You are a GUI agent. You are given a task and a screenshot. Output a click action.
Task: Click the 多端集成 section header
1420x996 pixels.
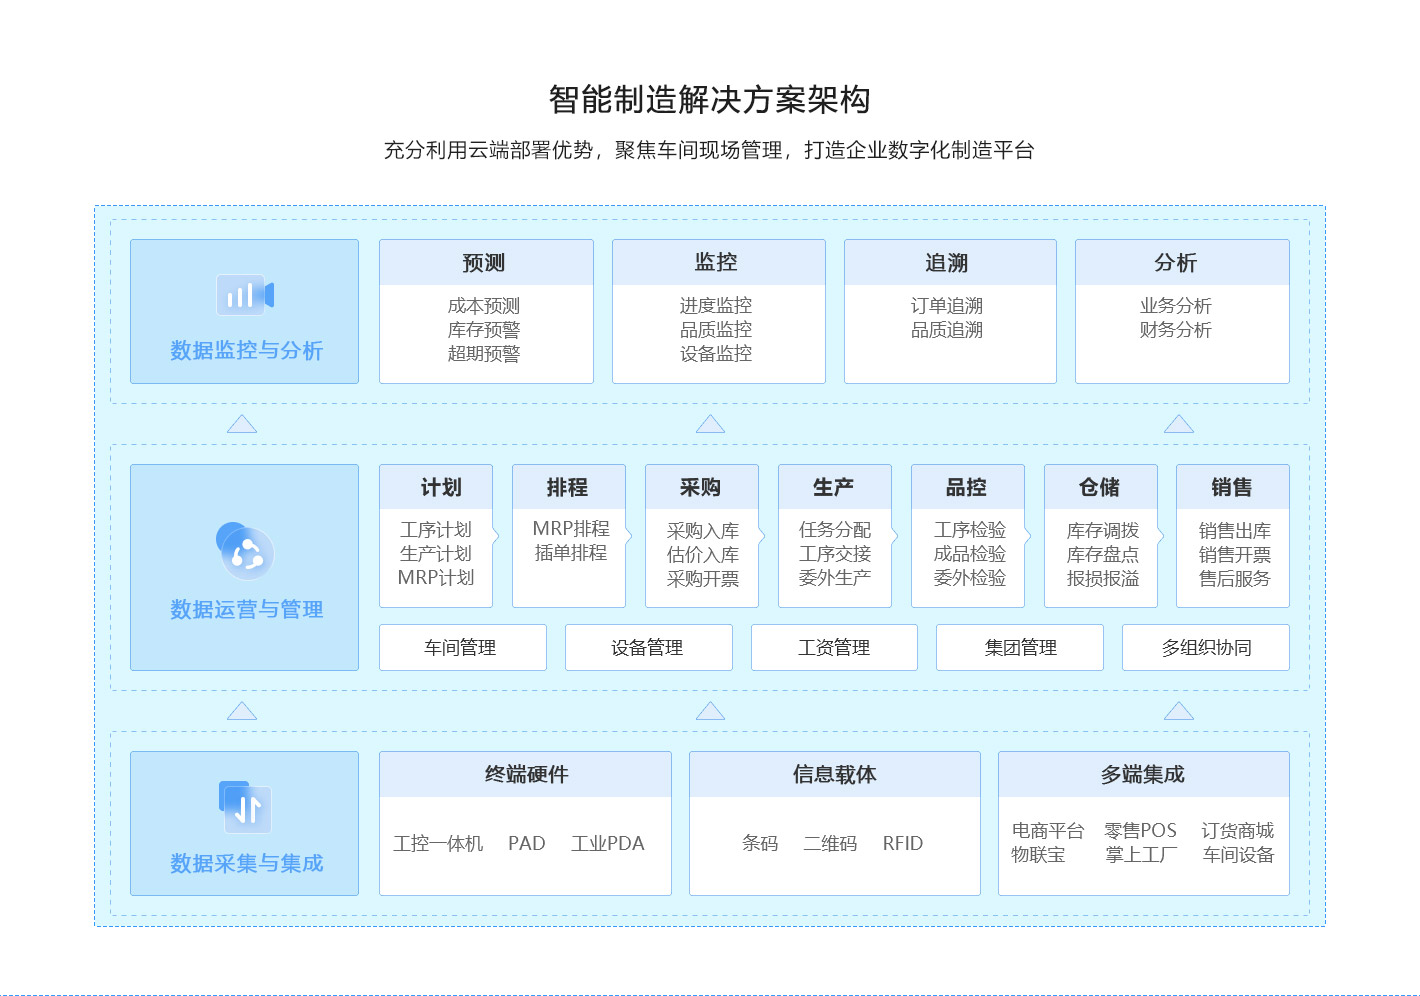coord(1144,774)
